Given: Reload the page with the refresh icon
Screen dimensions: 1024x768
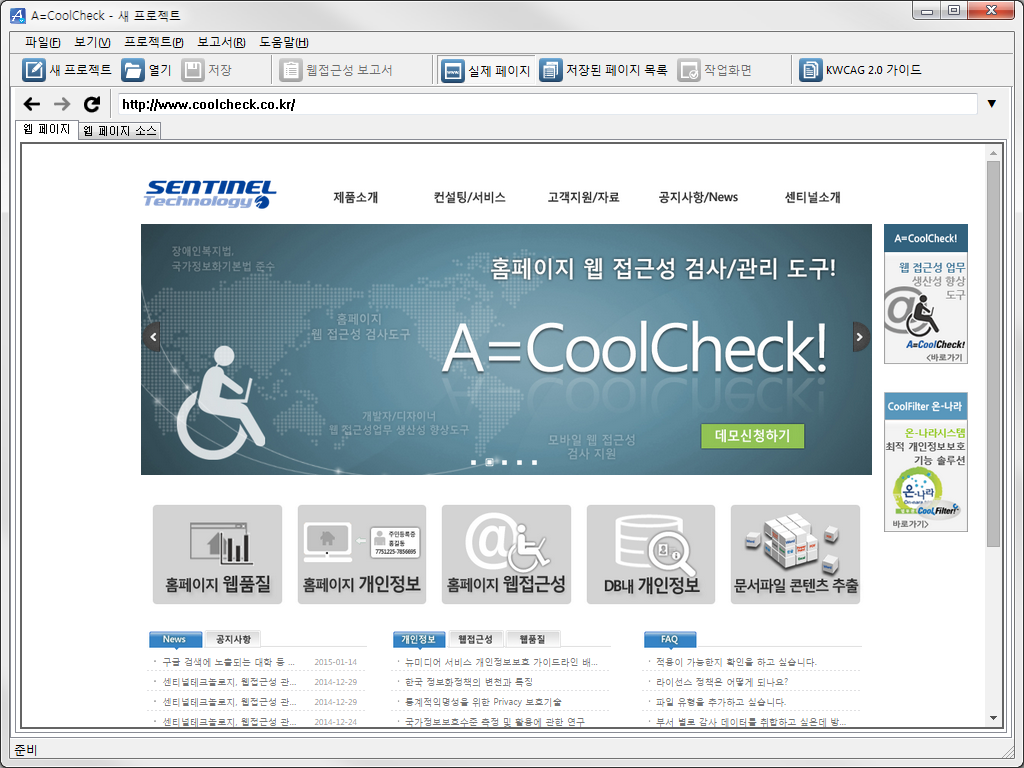Looking at the screenshot, I should pos(92,104).
